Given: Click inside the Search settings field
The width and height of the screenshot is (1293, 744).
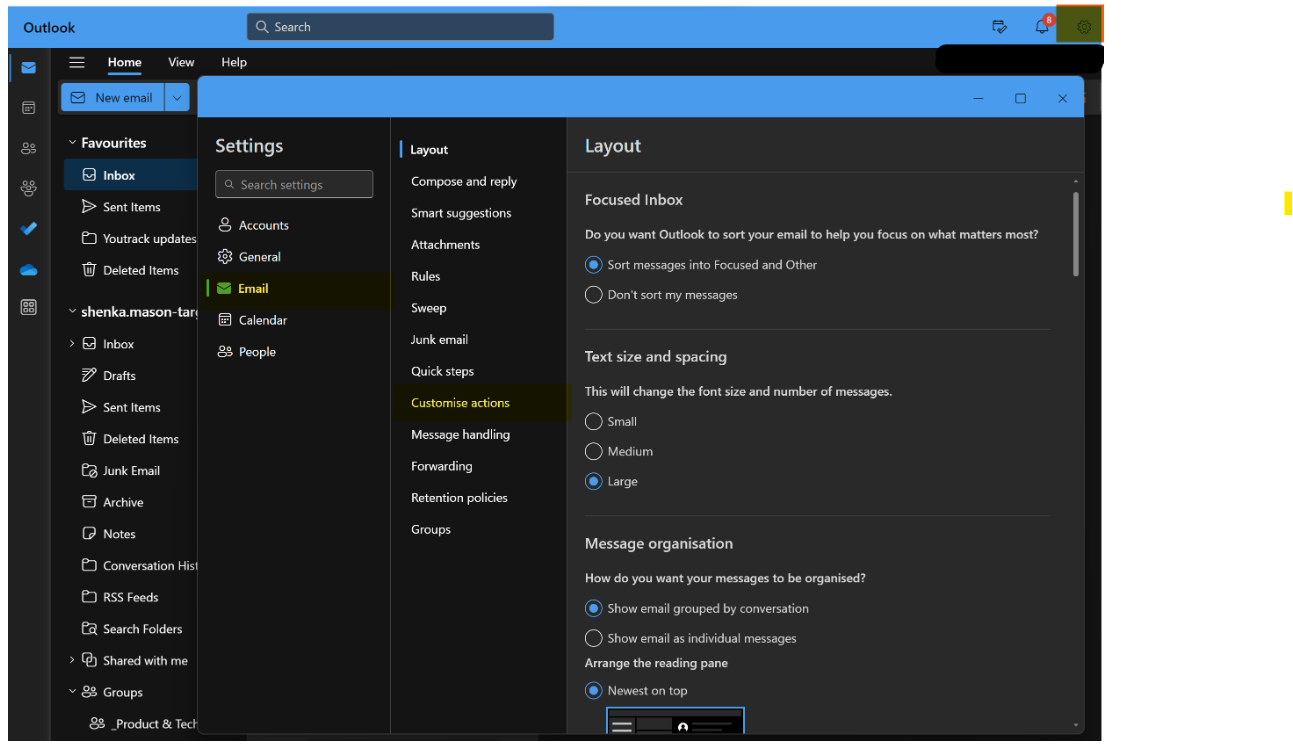Looking at the screenshot, I should tap(293, 184).
